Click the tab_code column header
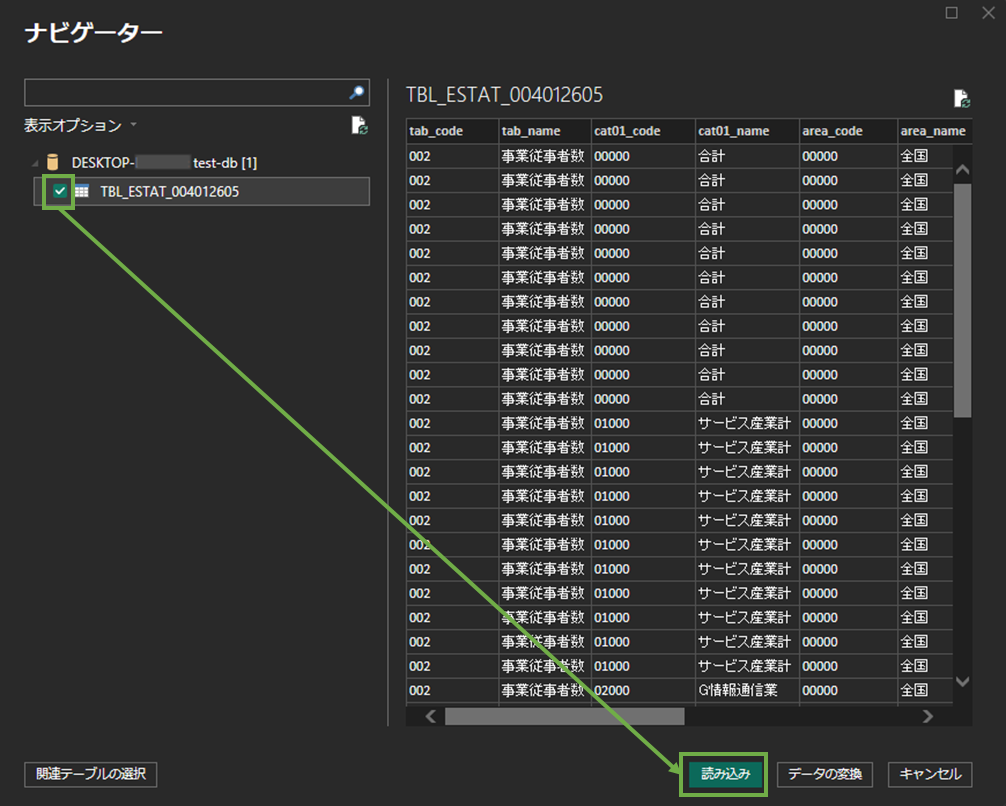This screenshot has height=806, width=1006. (x=452, y=131)
